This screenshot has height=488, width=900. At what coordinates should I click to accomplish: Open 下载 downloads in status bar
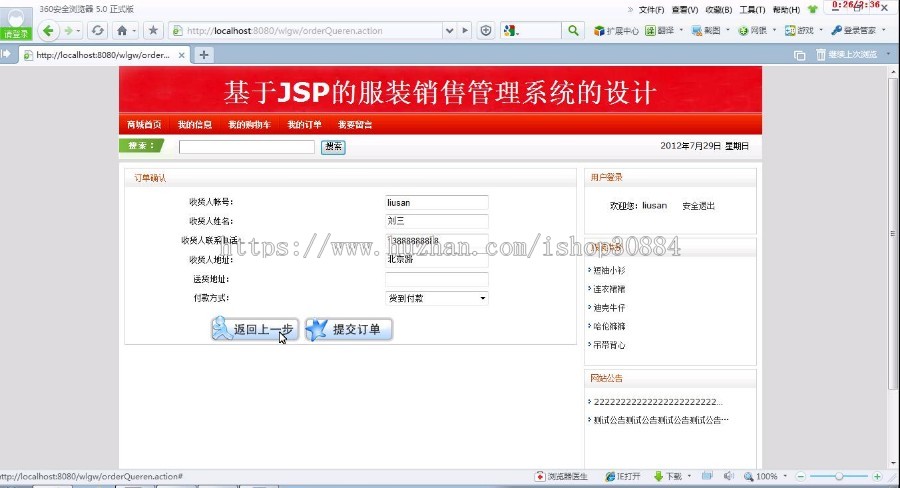click(x=668, y=477)
